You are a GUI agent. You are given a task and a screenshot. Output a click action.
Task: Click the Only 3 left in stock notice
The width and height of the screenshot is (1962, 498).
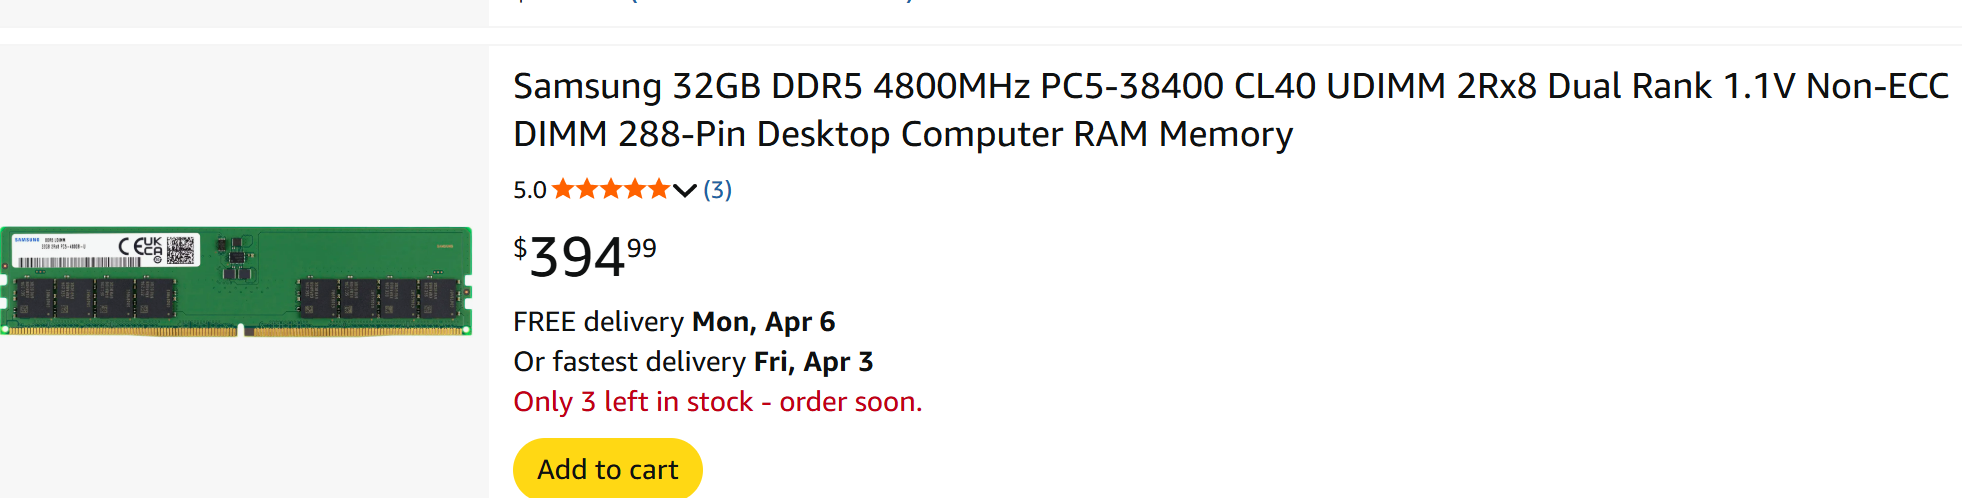[717, 402]
